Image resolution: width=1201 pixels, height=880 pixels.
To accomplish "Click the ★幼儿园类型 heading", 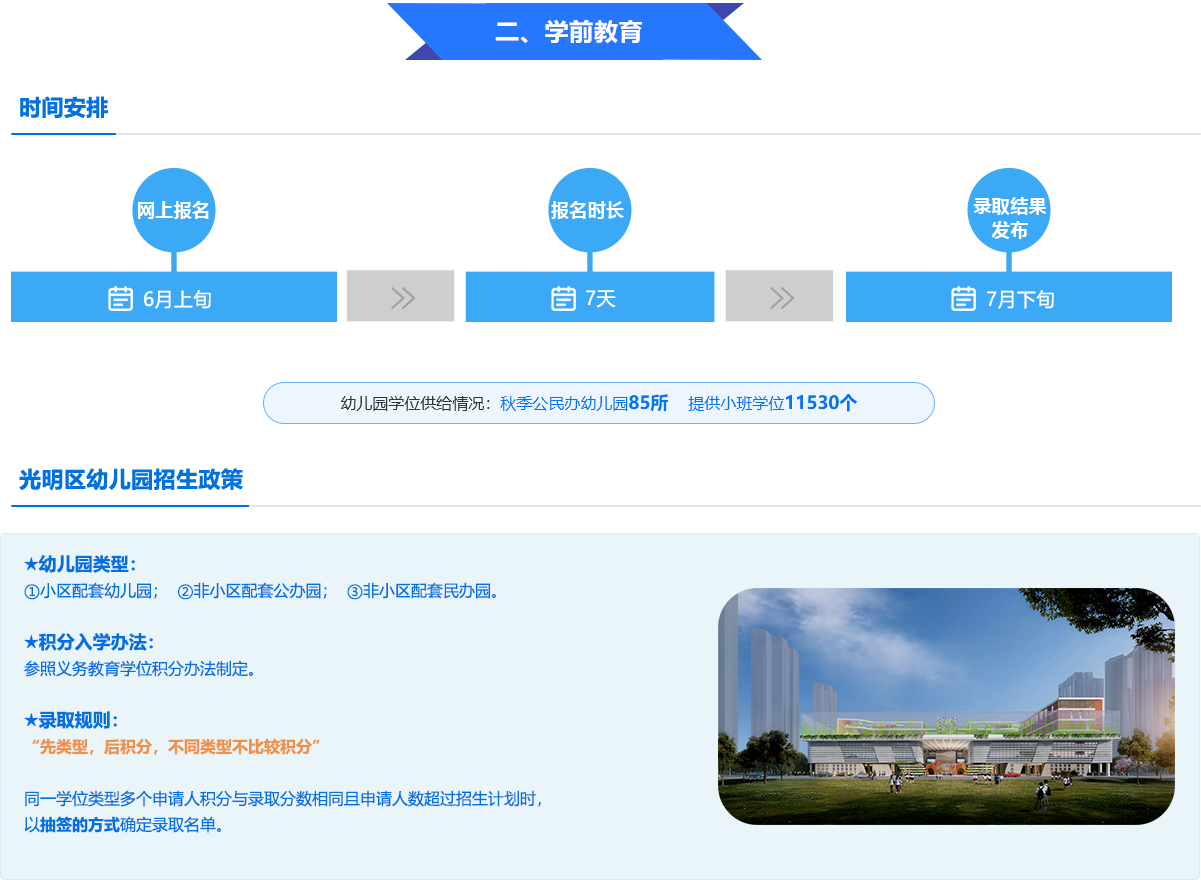I will pos(80,565).
